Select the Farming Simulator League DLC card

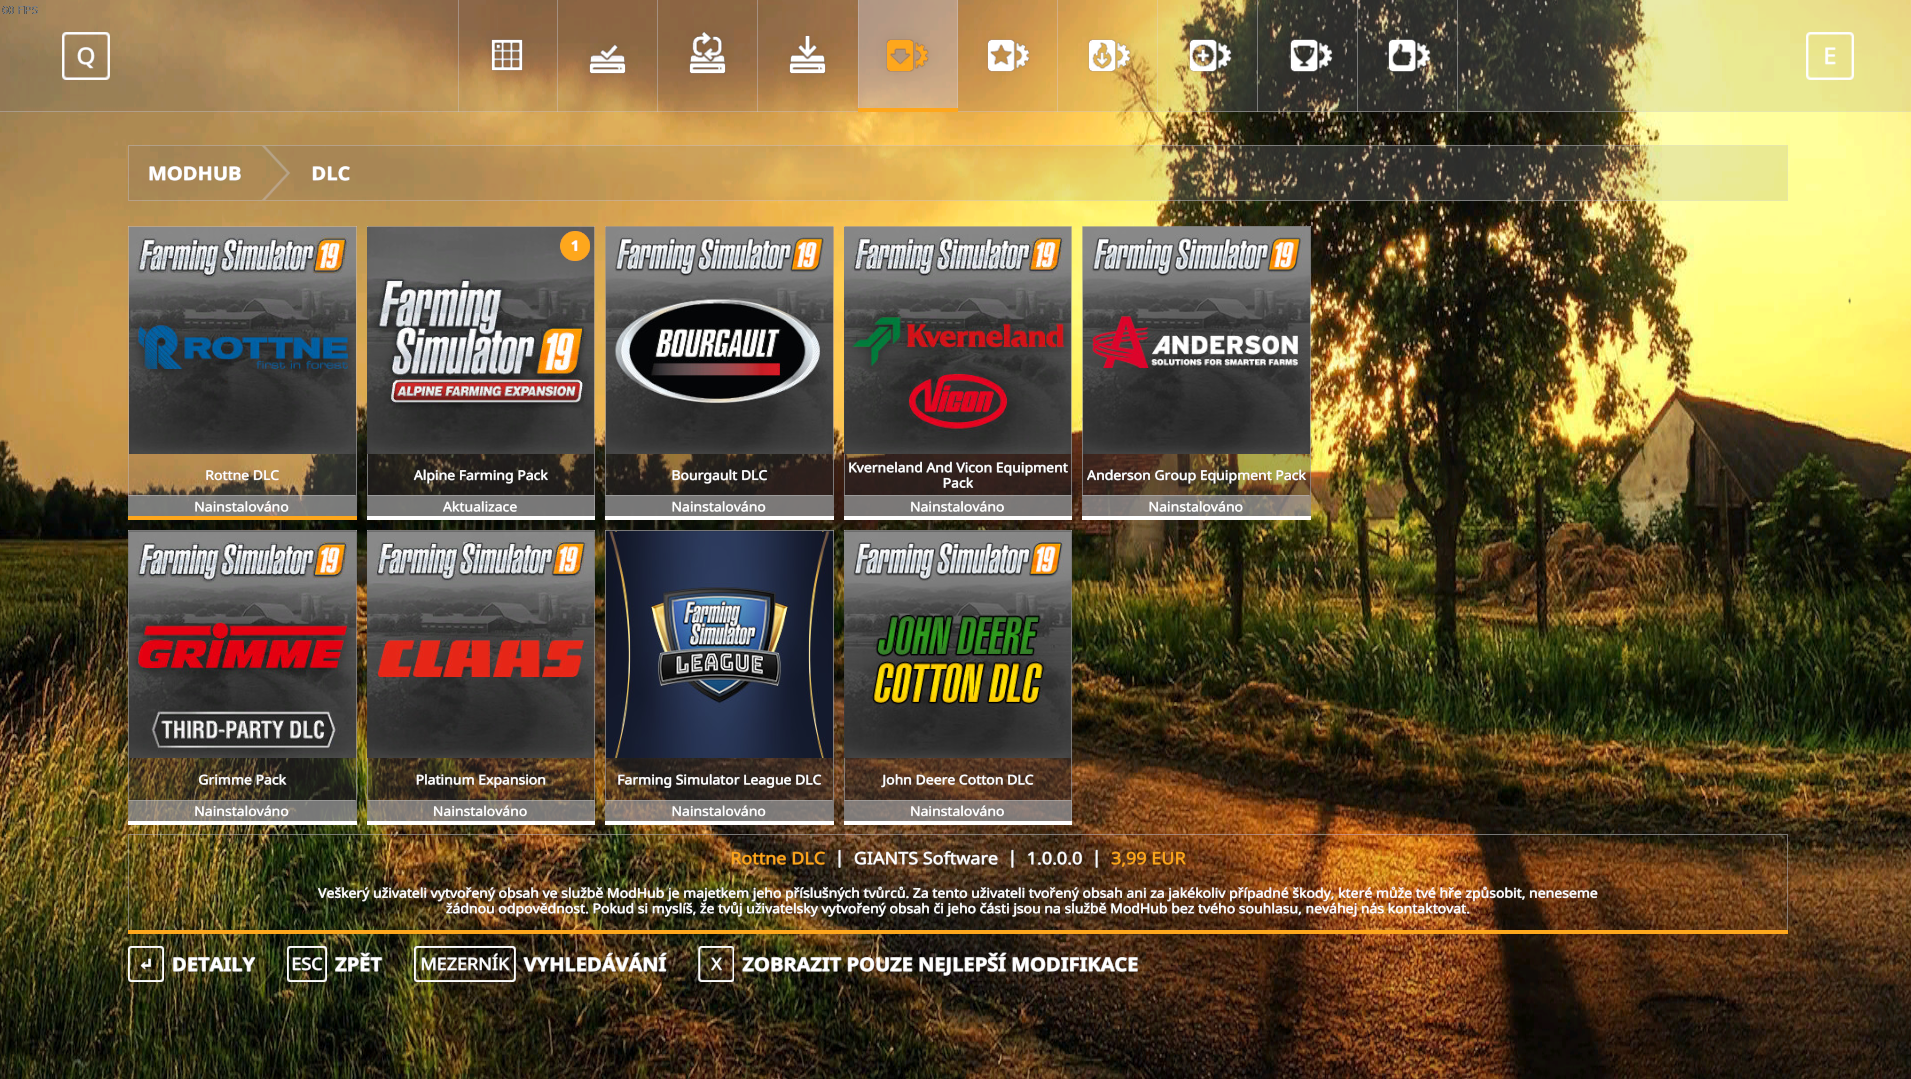719,677
